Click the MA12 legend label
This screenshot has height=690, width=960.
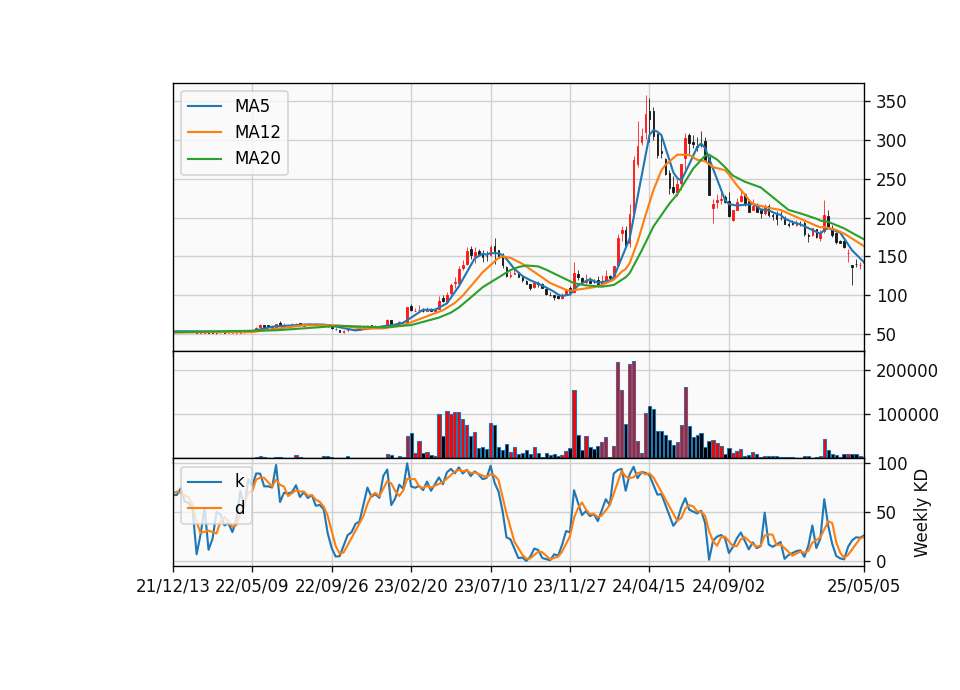[x=257, y=132]
